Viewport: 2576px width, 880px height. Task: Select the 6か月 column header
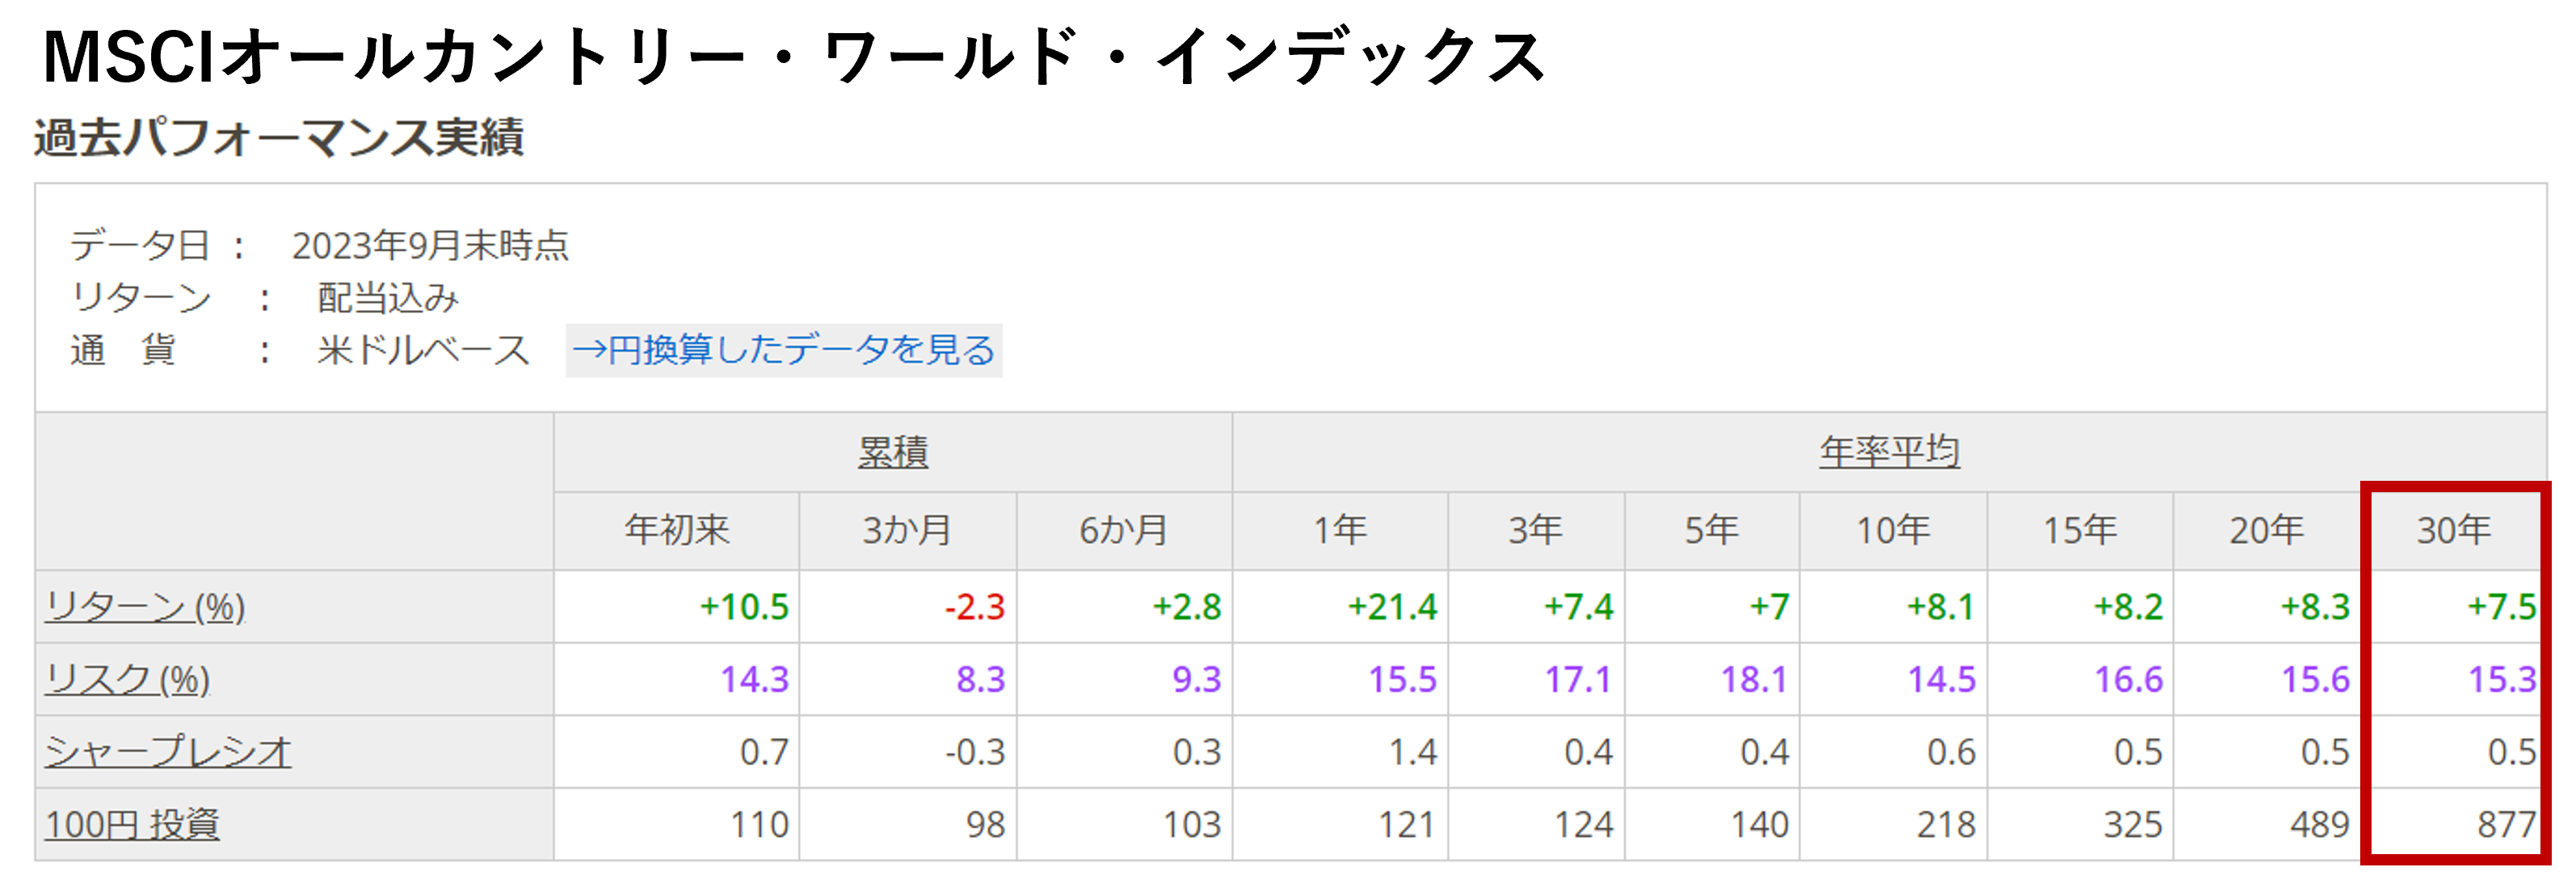click(x=1123, y=530)
